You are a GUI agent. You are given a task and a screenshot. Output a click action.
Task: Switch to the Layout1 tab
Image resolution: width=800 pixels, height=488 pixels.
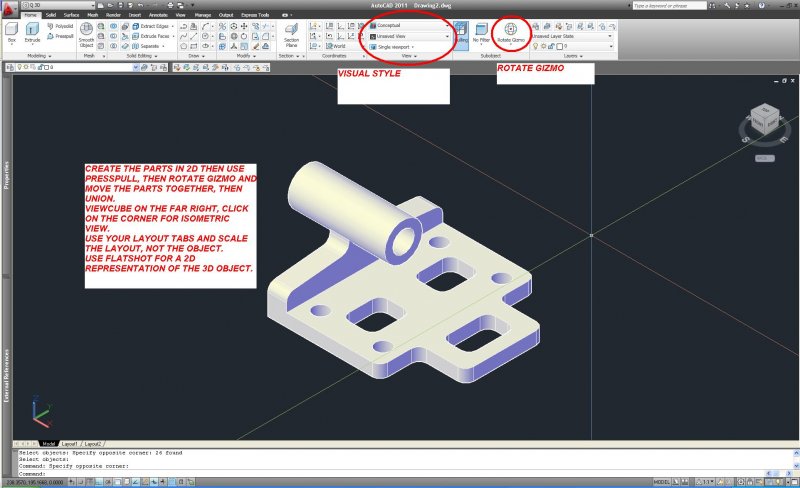click(69, 444)
